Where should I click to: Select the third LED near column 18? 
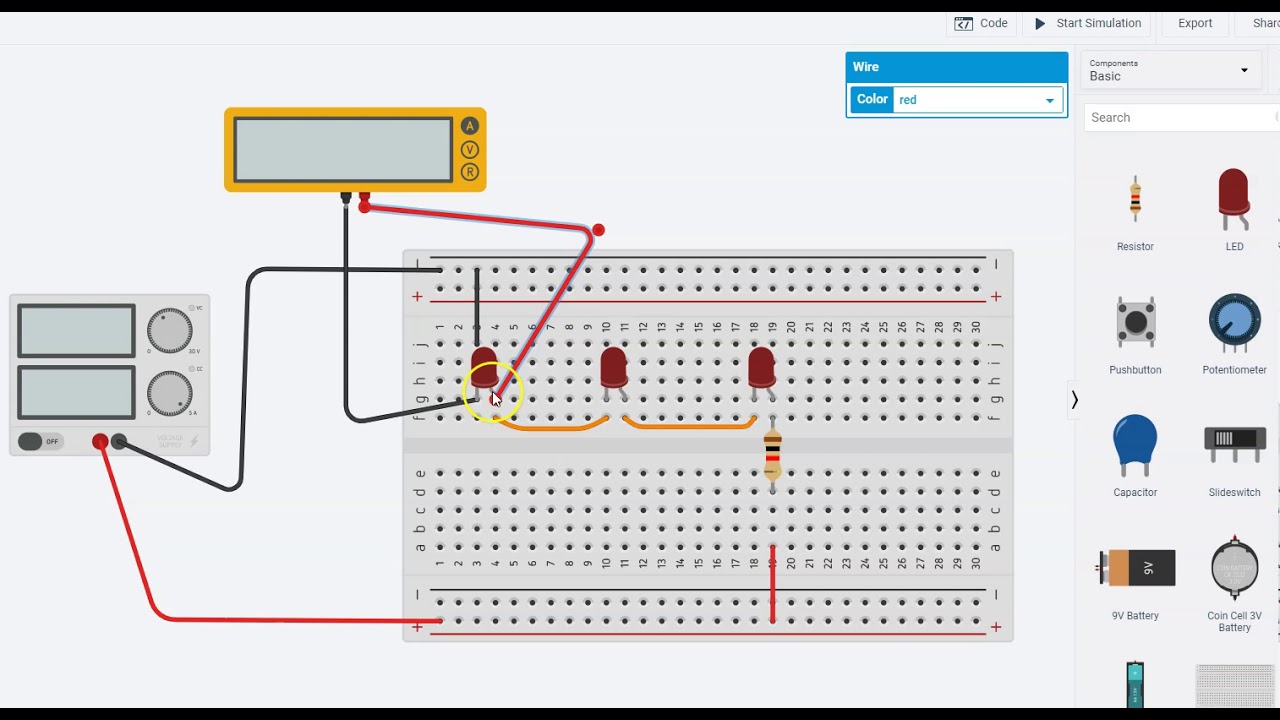[761, 372]
